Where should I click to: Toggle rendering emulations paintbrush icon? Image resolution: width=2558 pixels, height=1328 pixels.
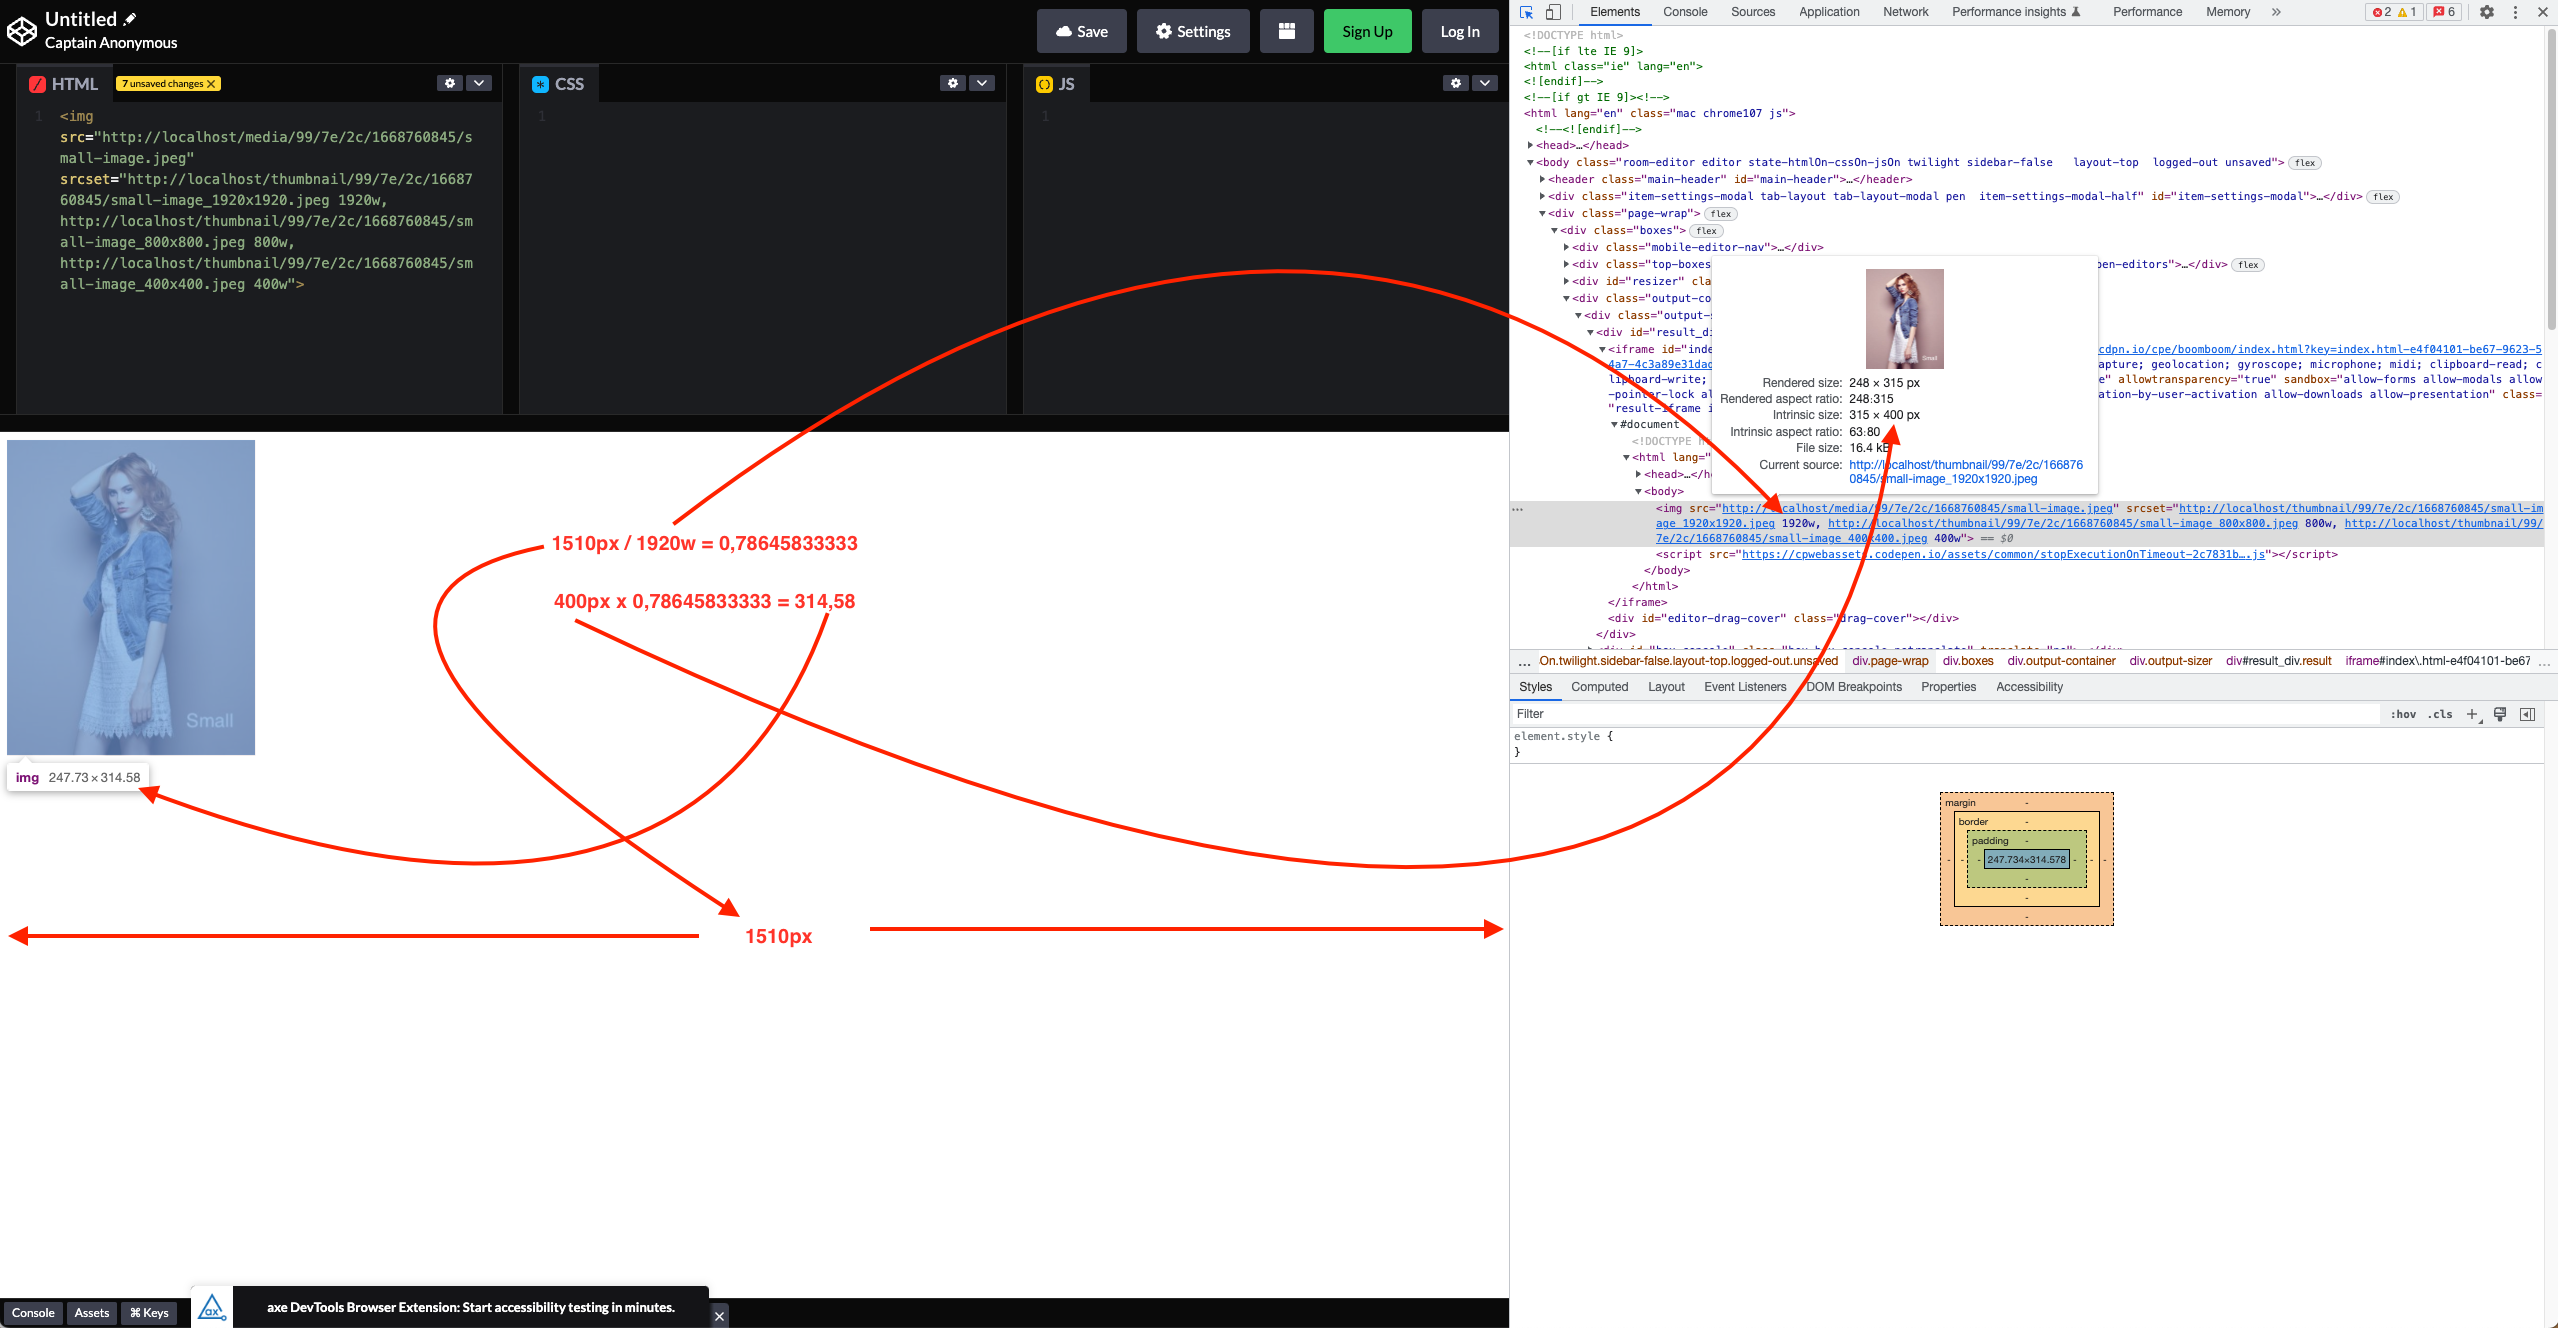2500,714
